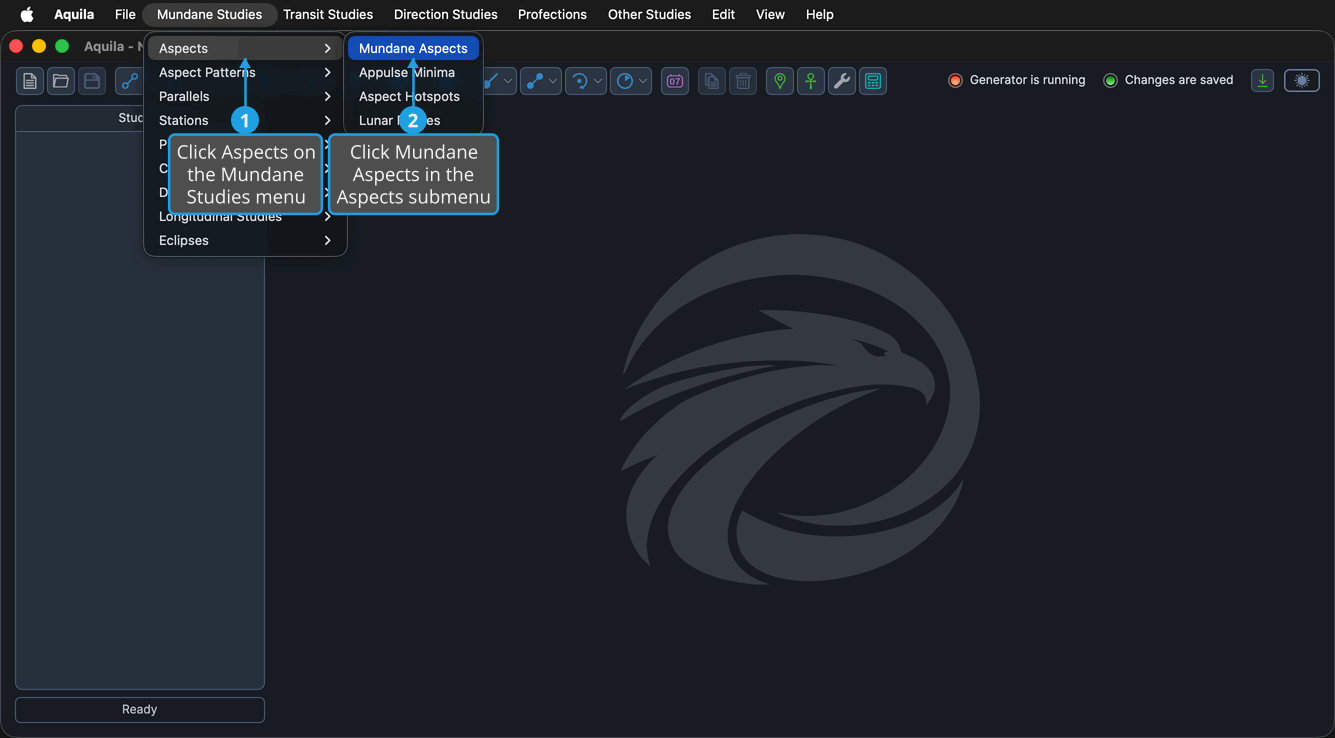This screenshot has width=1335, height=738.
Task: Open a file with the folder icon
Action: coord(61,81)
